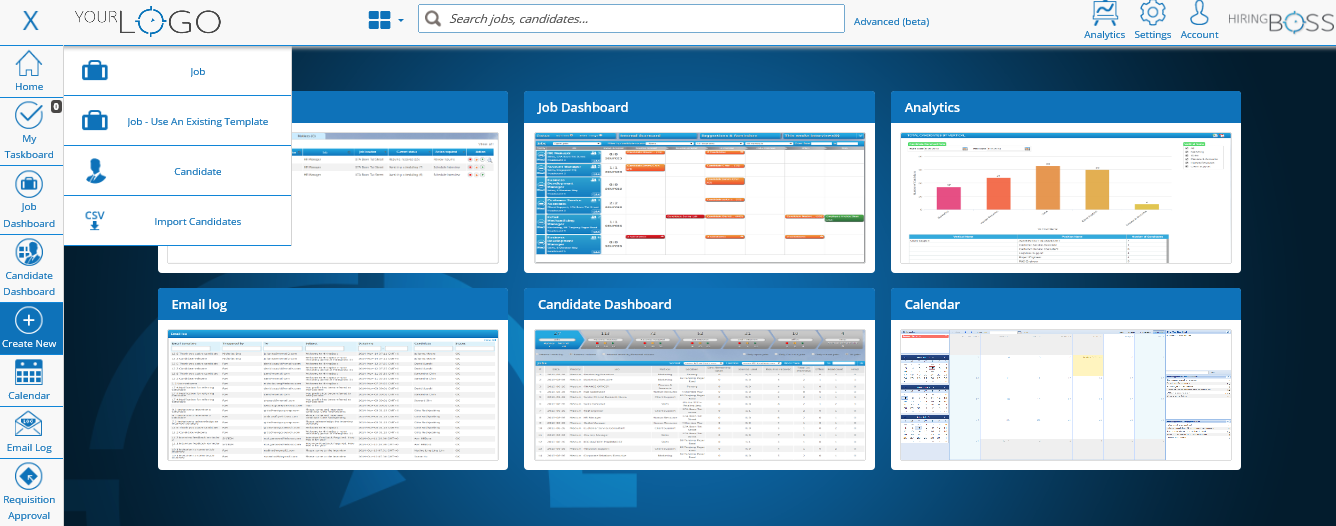
Task: Open the Analytics card thumbnail
Action: (1066, 197)
